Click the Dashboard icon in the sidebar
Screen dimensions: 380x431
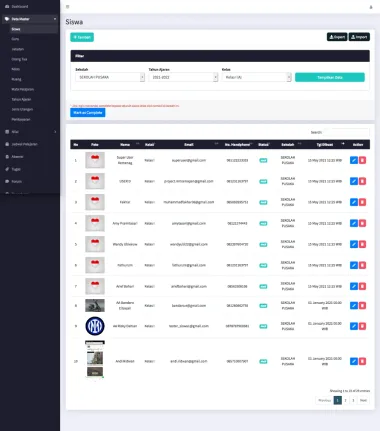[7, 6]
